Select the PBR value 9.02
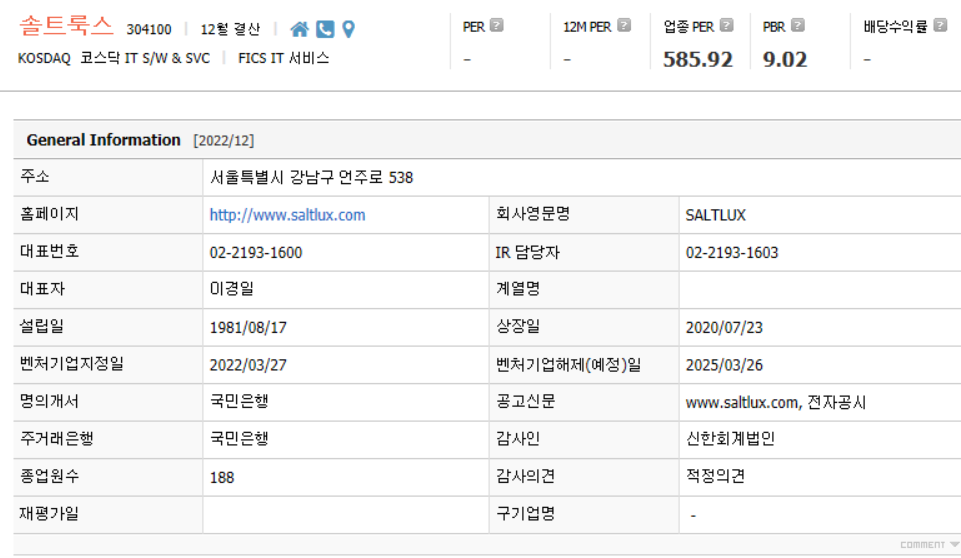This screenshot has width=961, height=558. pos(785,59)
